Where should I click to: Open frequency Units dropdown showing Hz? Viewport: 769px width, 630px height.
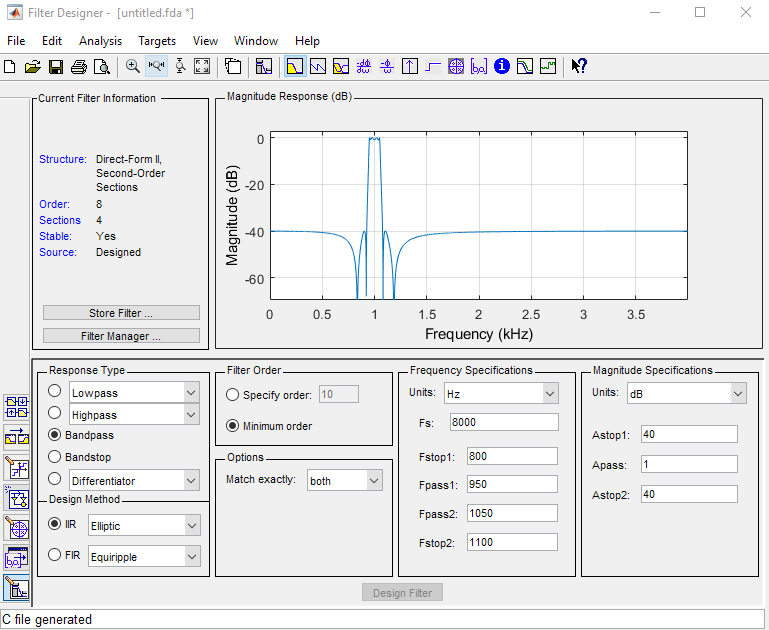point(501,394)
